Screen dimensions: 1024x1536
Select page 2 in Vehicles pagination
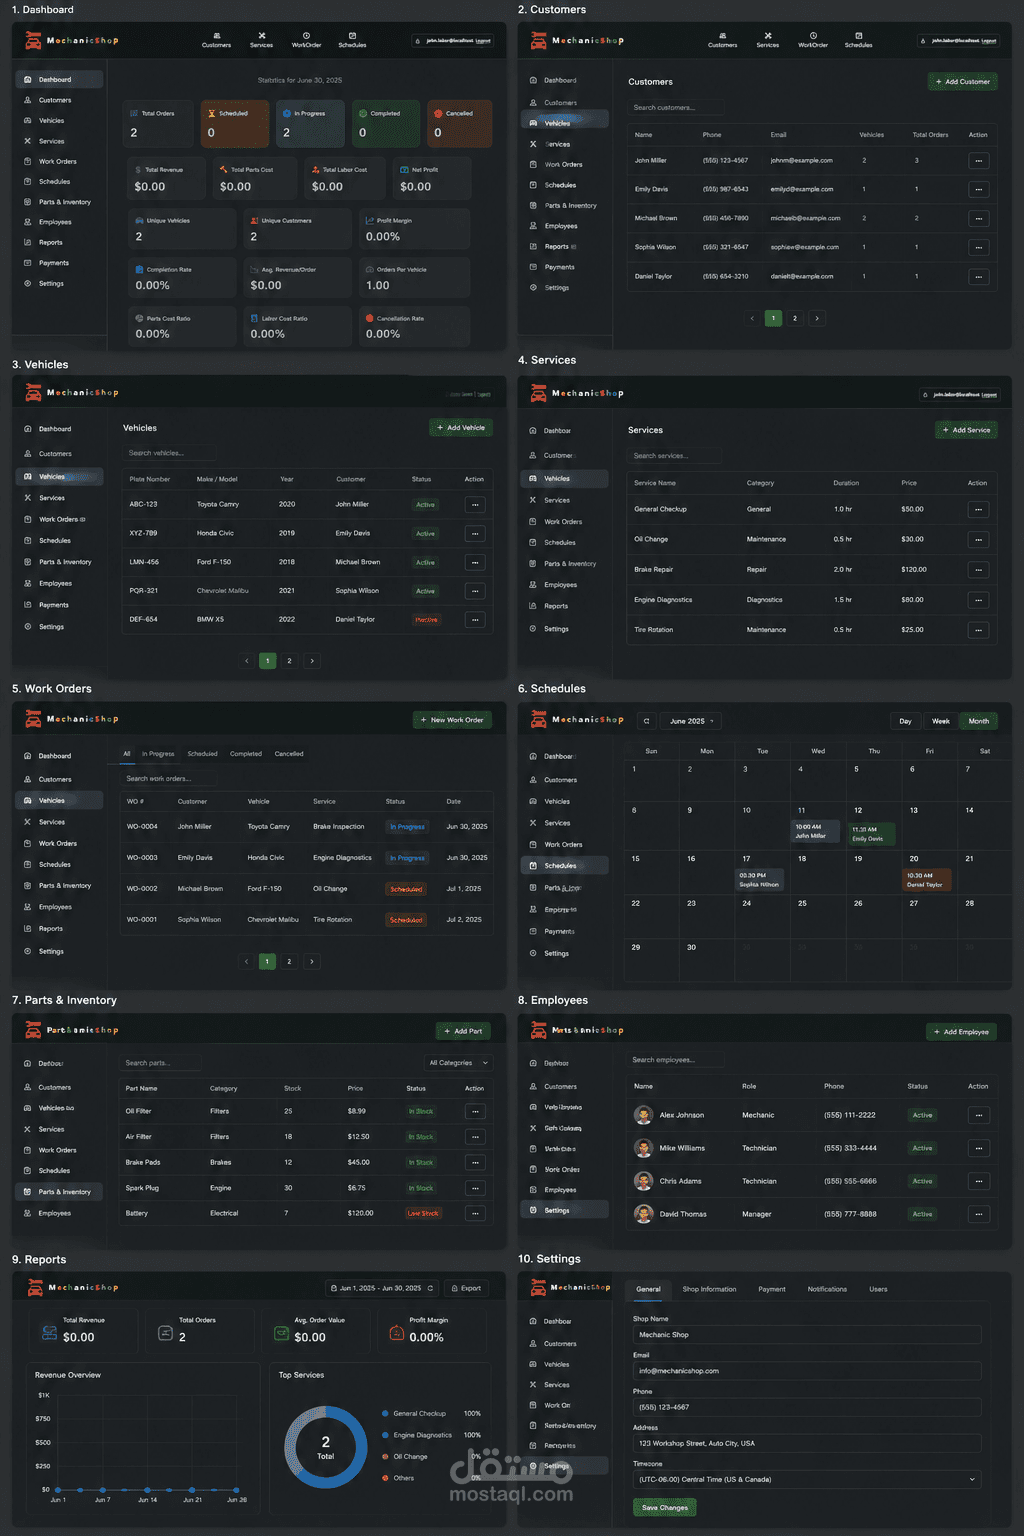click(290, 661)
